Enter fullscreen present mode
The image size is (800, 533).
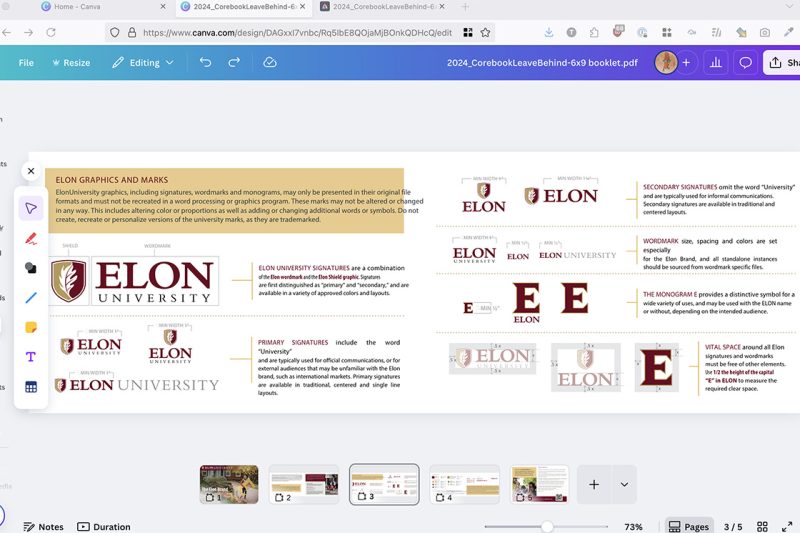pos(787,526)
